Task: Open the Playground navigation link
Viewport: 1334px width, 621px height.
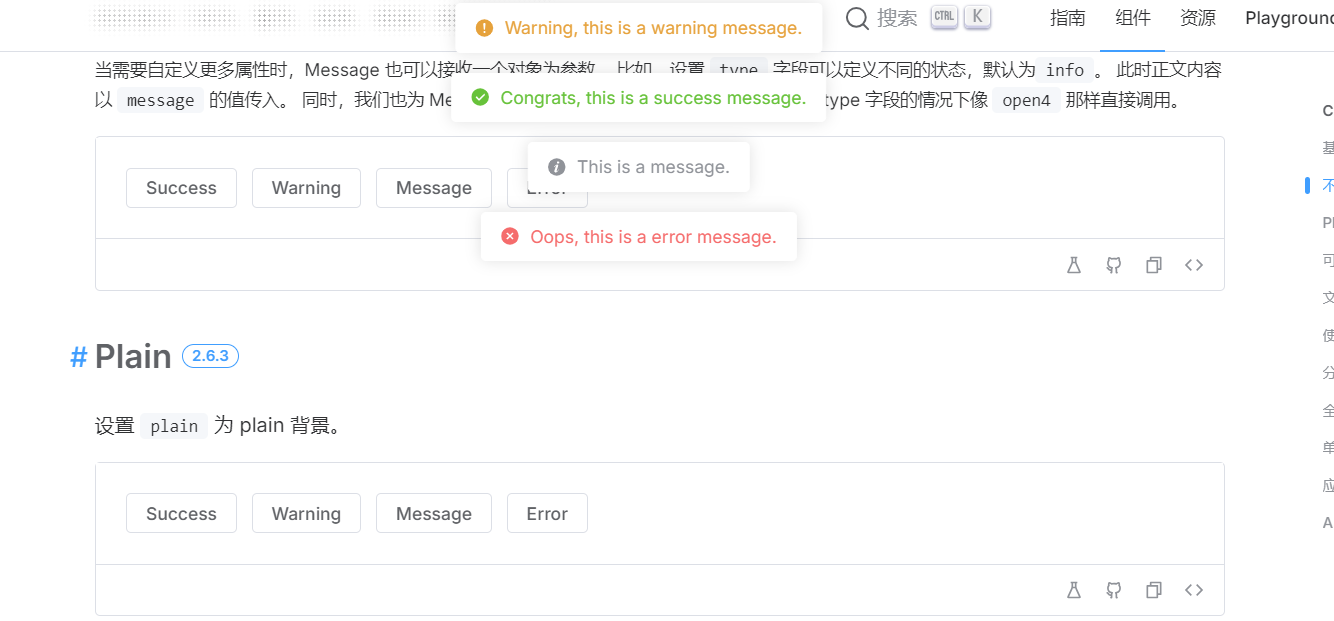Action: tap(1289, 18)
